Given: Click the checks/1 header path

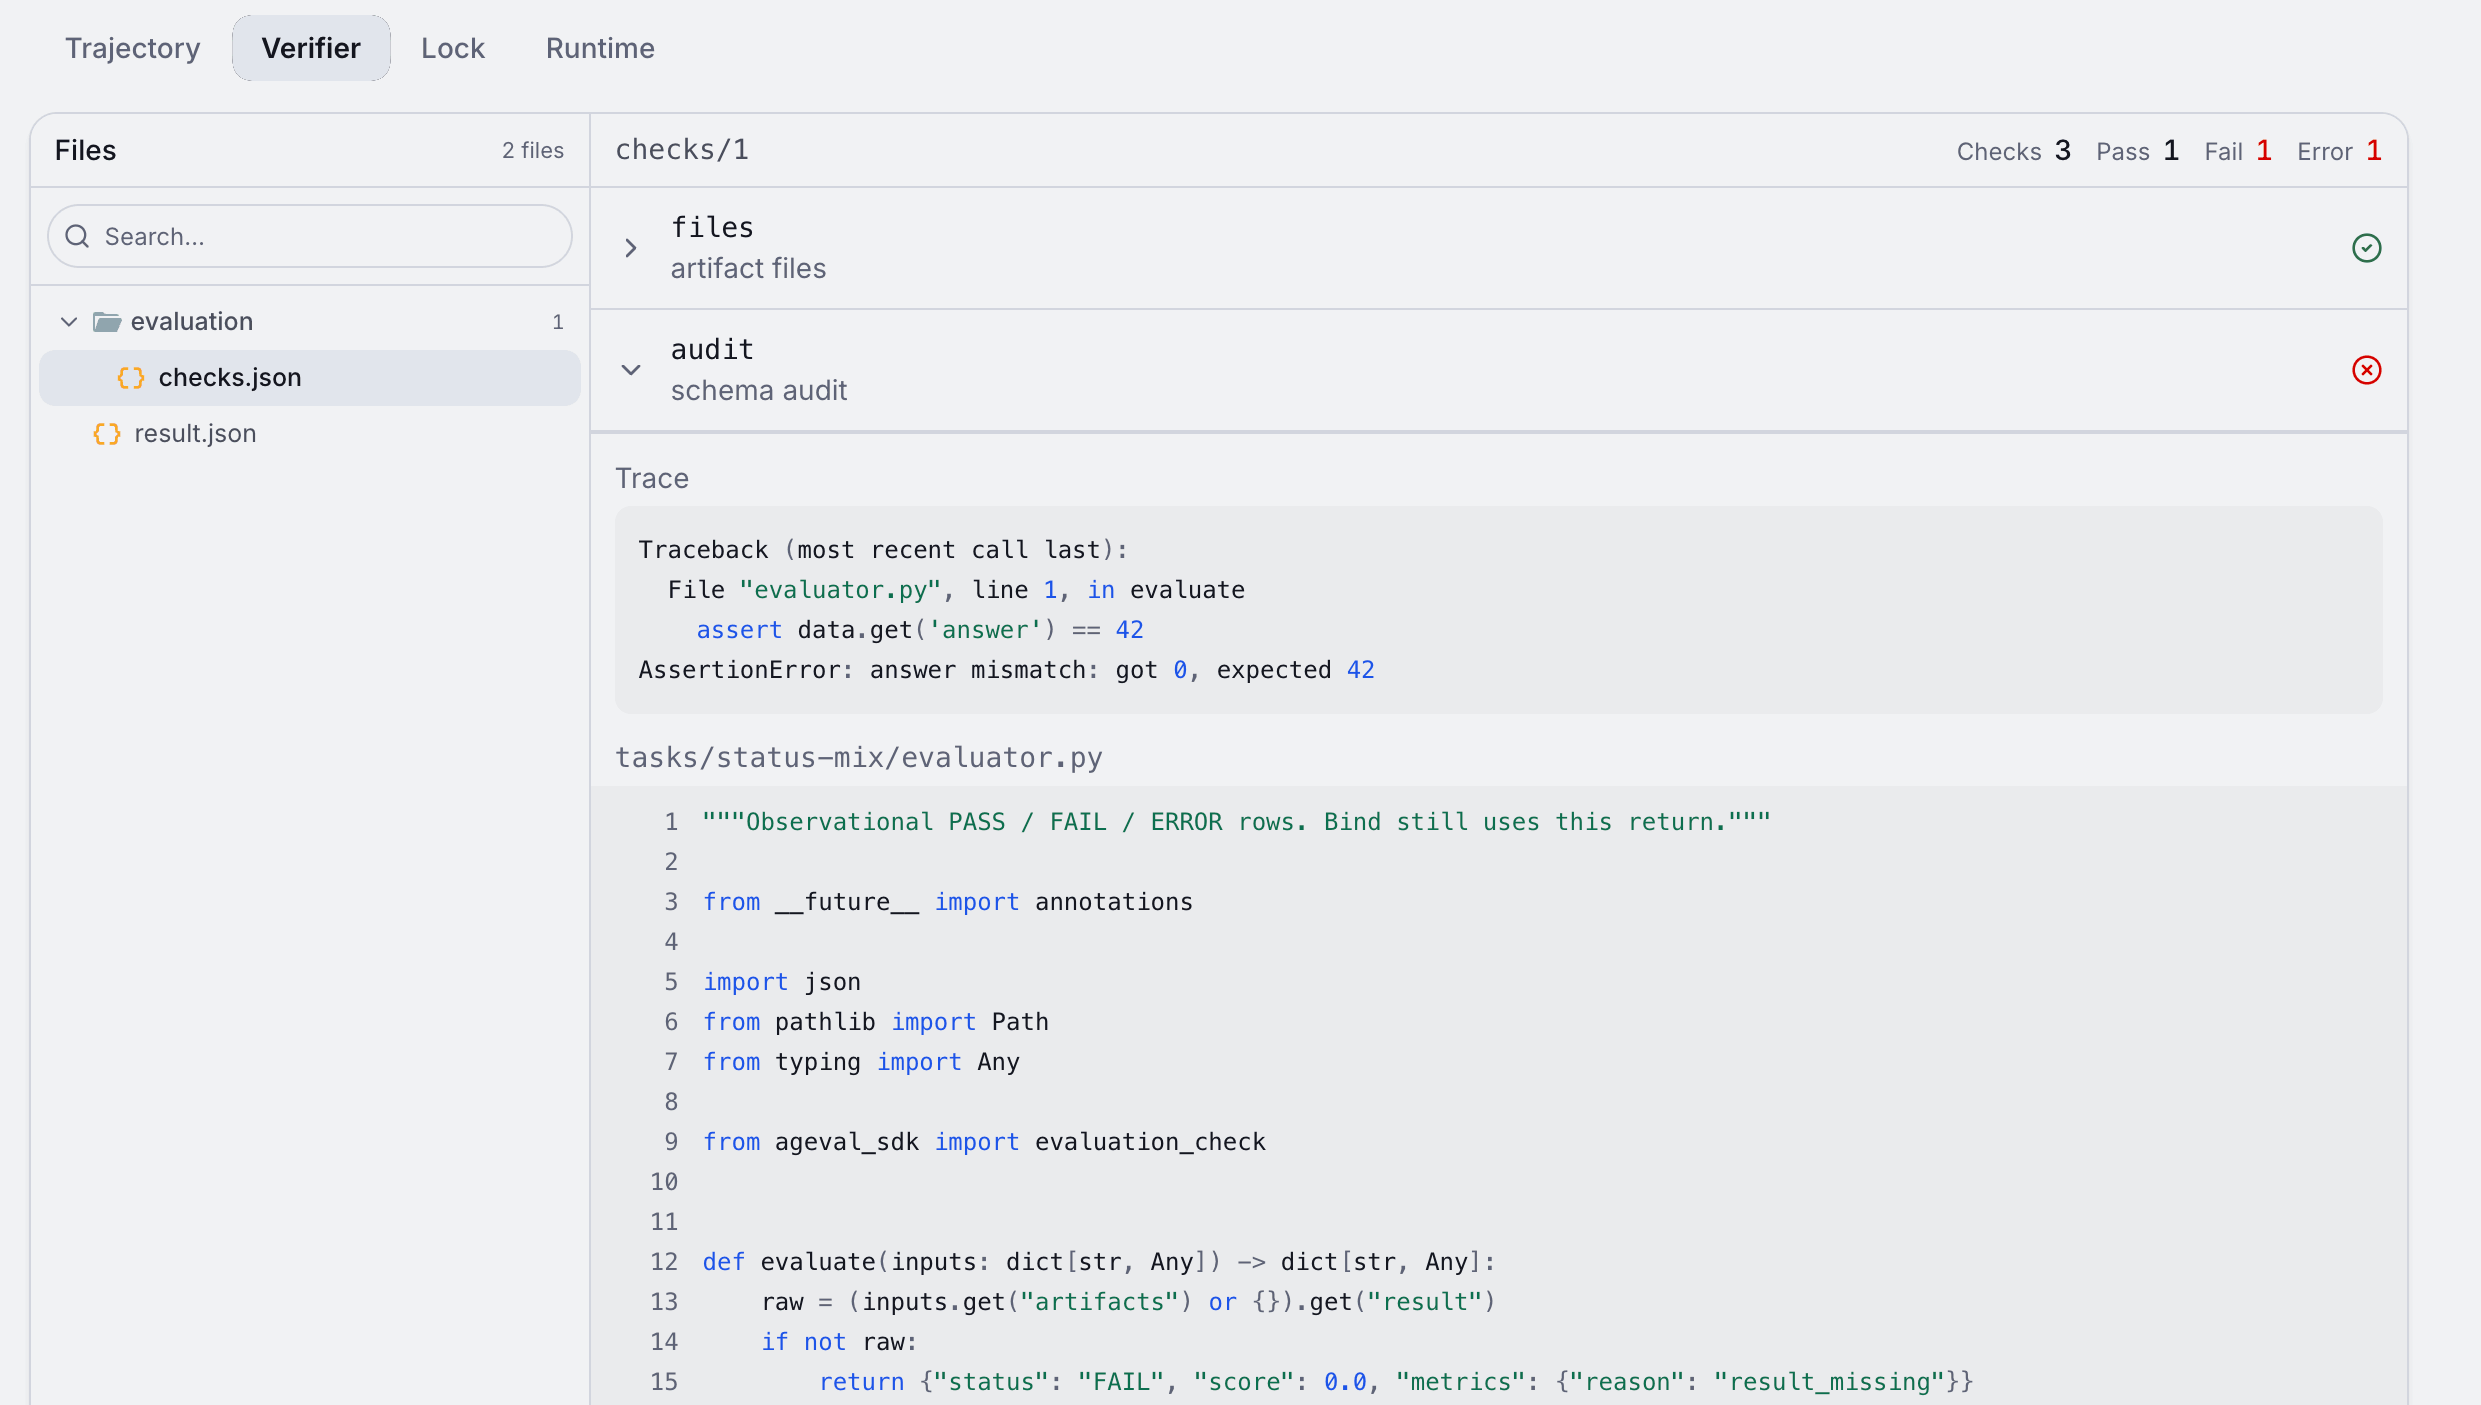Looking at the screenshot, I should (x=682, y=149).
